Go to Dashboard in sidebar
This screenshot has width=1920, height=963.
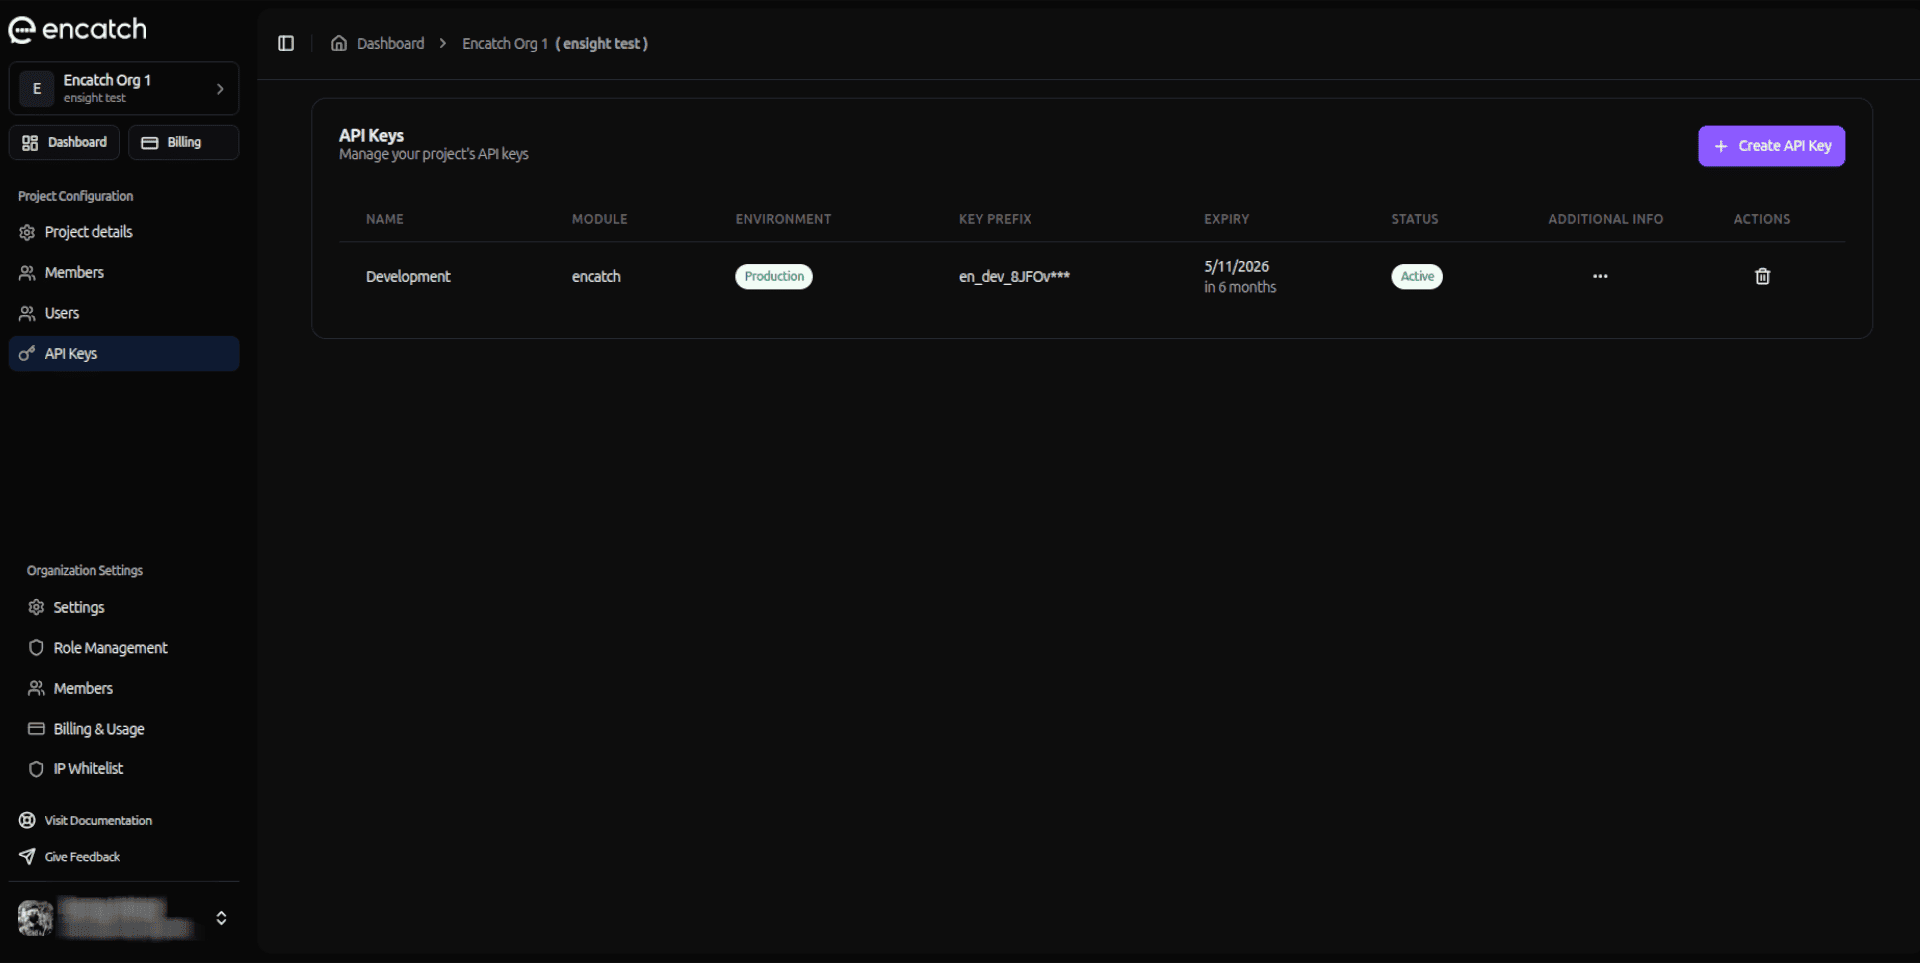(65, 142)
